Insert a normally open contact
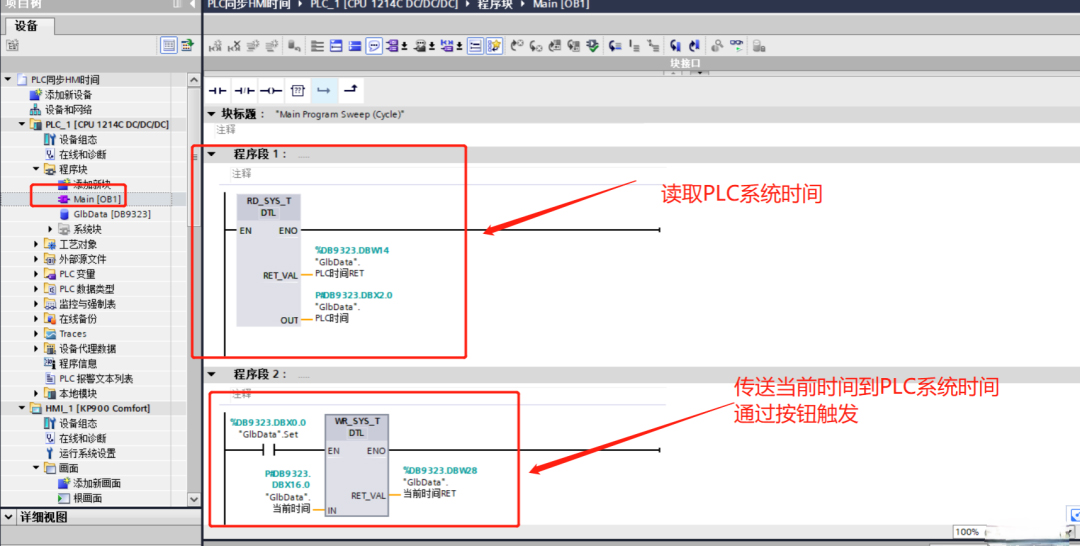Screen dimensions: 1080x546 [217, 90]
